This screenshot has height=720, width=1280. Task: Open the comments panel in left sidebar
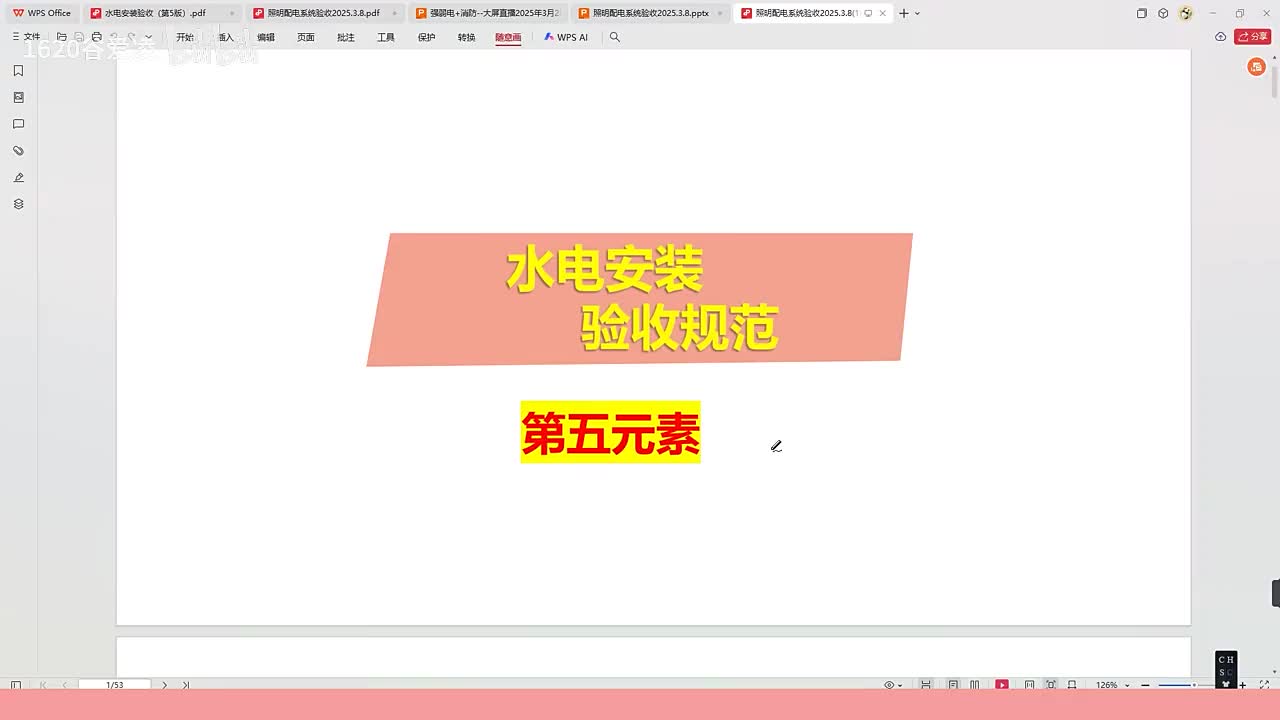point(18,124)
